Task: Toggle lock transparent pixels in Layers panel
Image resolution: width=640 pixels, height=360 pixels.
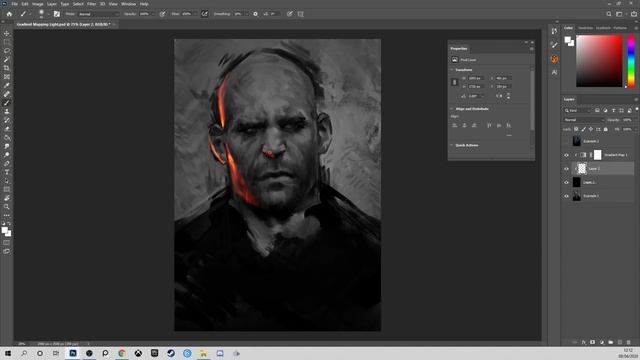Action: (576, 129)
